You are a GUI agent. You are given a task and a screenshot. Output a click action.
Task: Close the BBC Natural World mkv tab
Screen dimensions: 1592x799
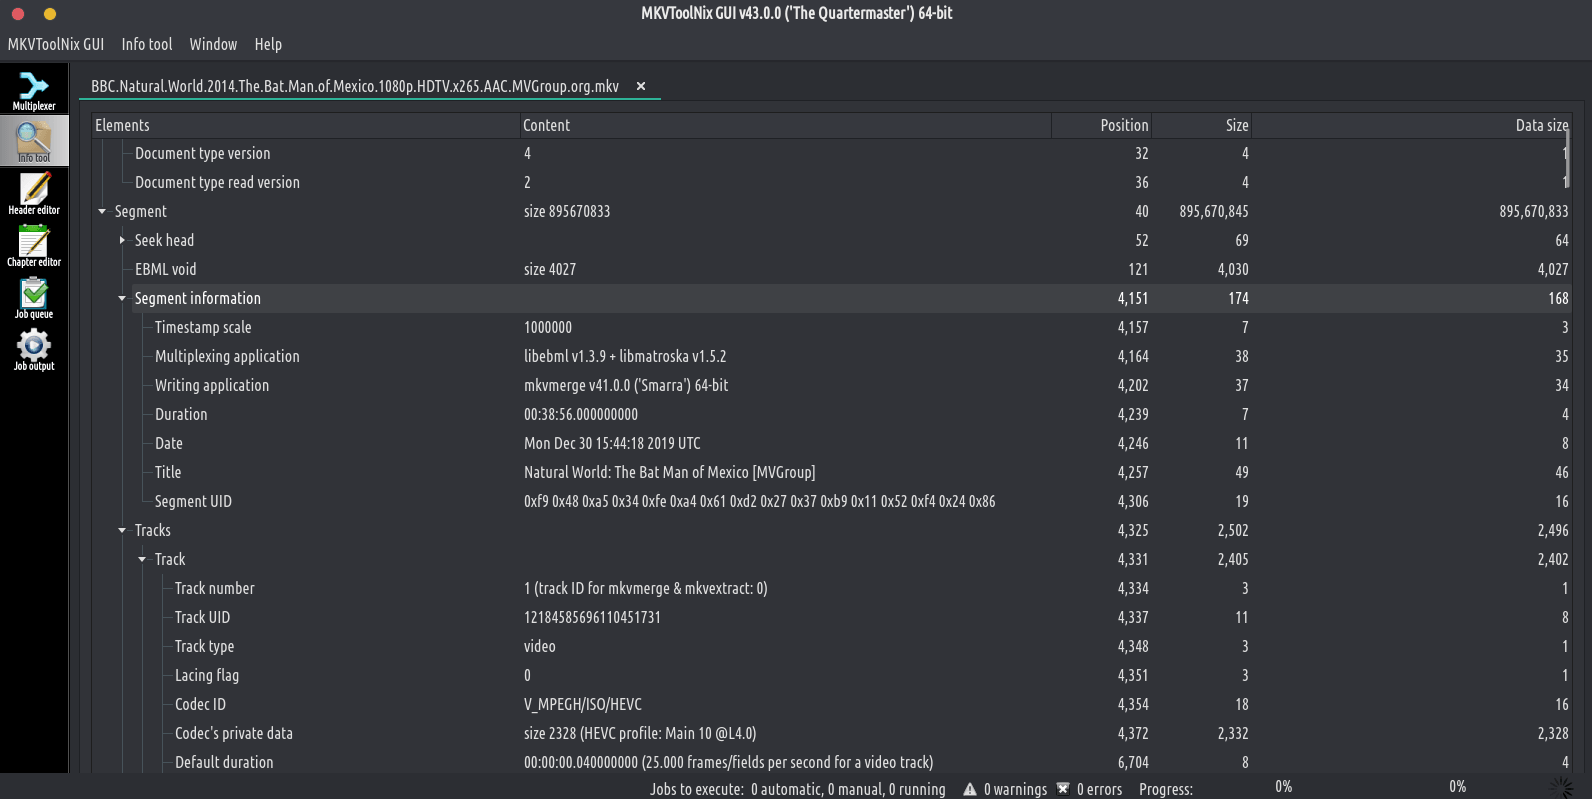tap(641, 86)
